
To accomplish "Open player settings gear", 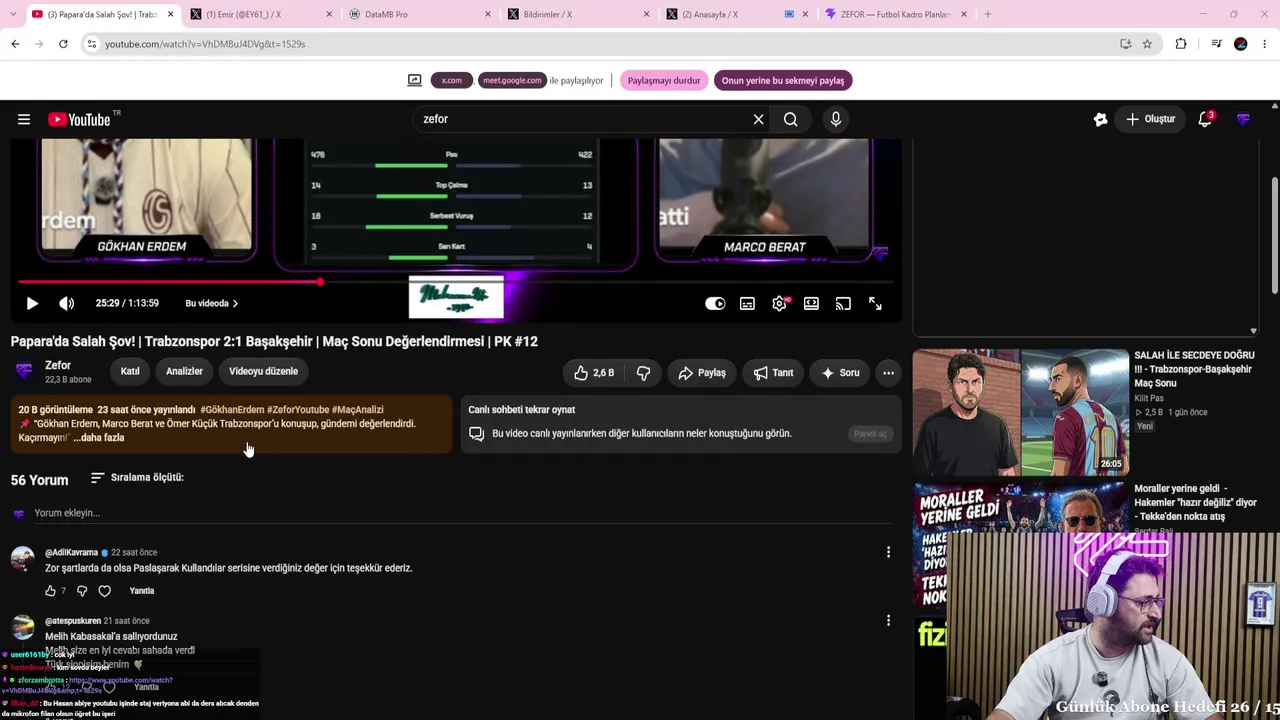I will pos(780,303).
